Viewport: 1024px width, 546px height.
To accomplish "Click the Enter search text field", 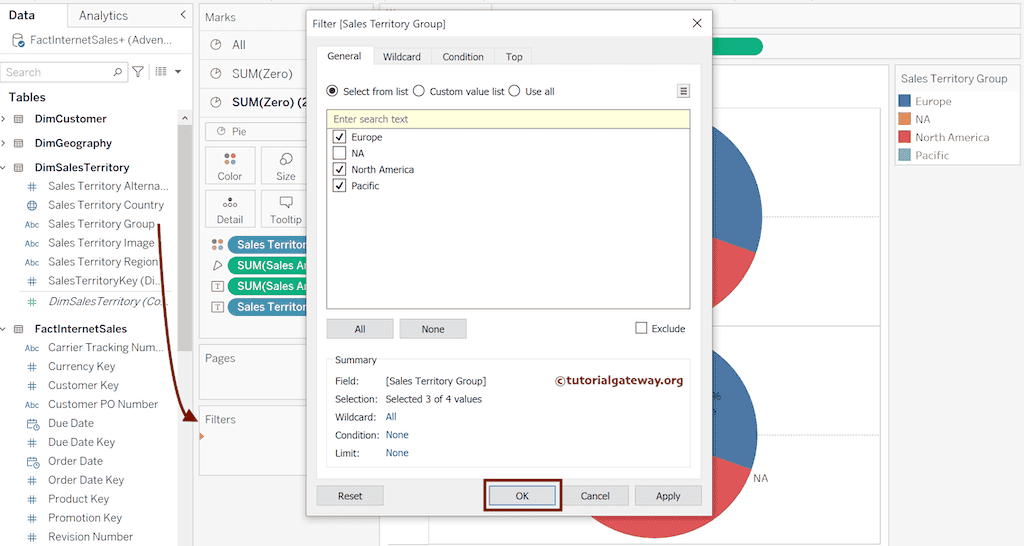I will [x=508, y=119].
